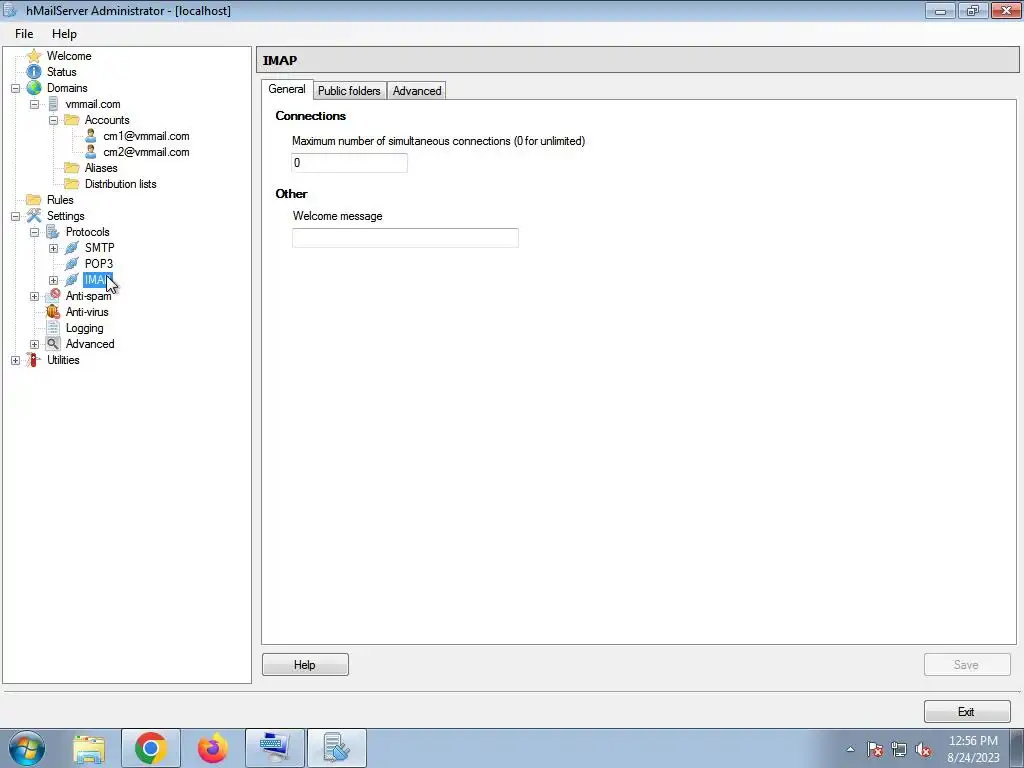Screen dimensions: 1024x768
Task: Launch Google Chrome from the taskbar
Action: point(151,748)
